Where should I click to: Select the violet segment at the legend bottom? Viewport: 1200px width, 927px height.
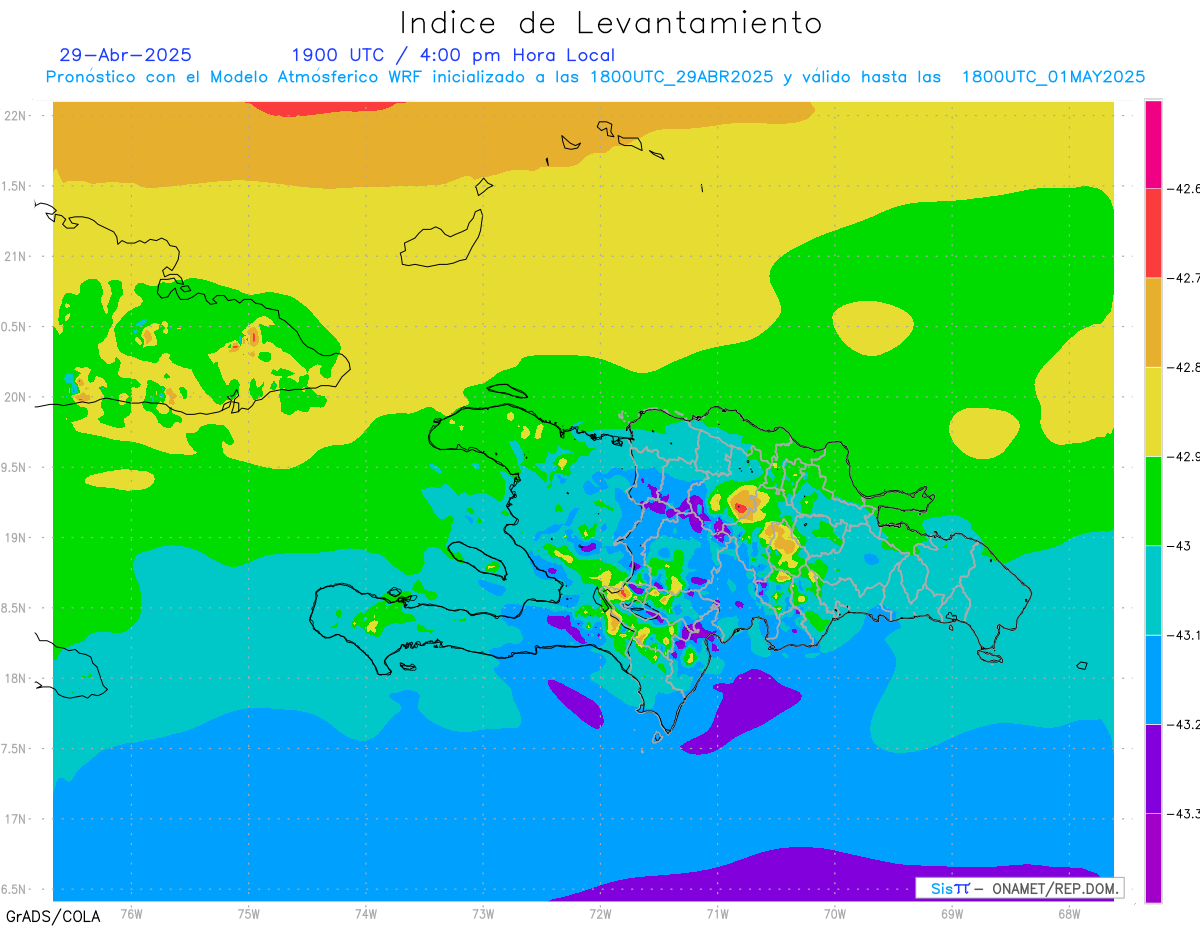coord(1153,858)
